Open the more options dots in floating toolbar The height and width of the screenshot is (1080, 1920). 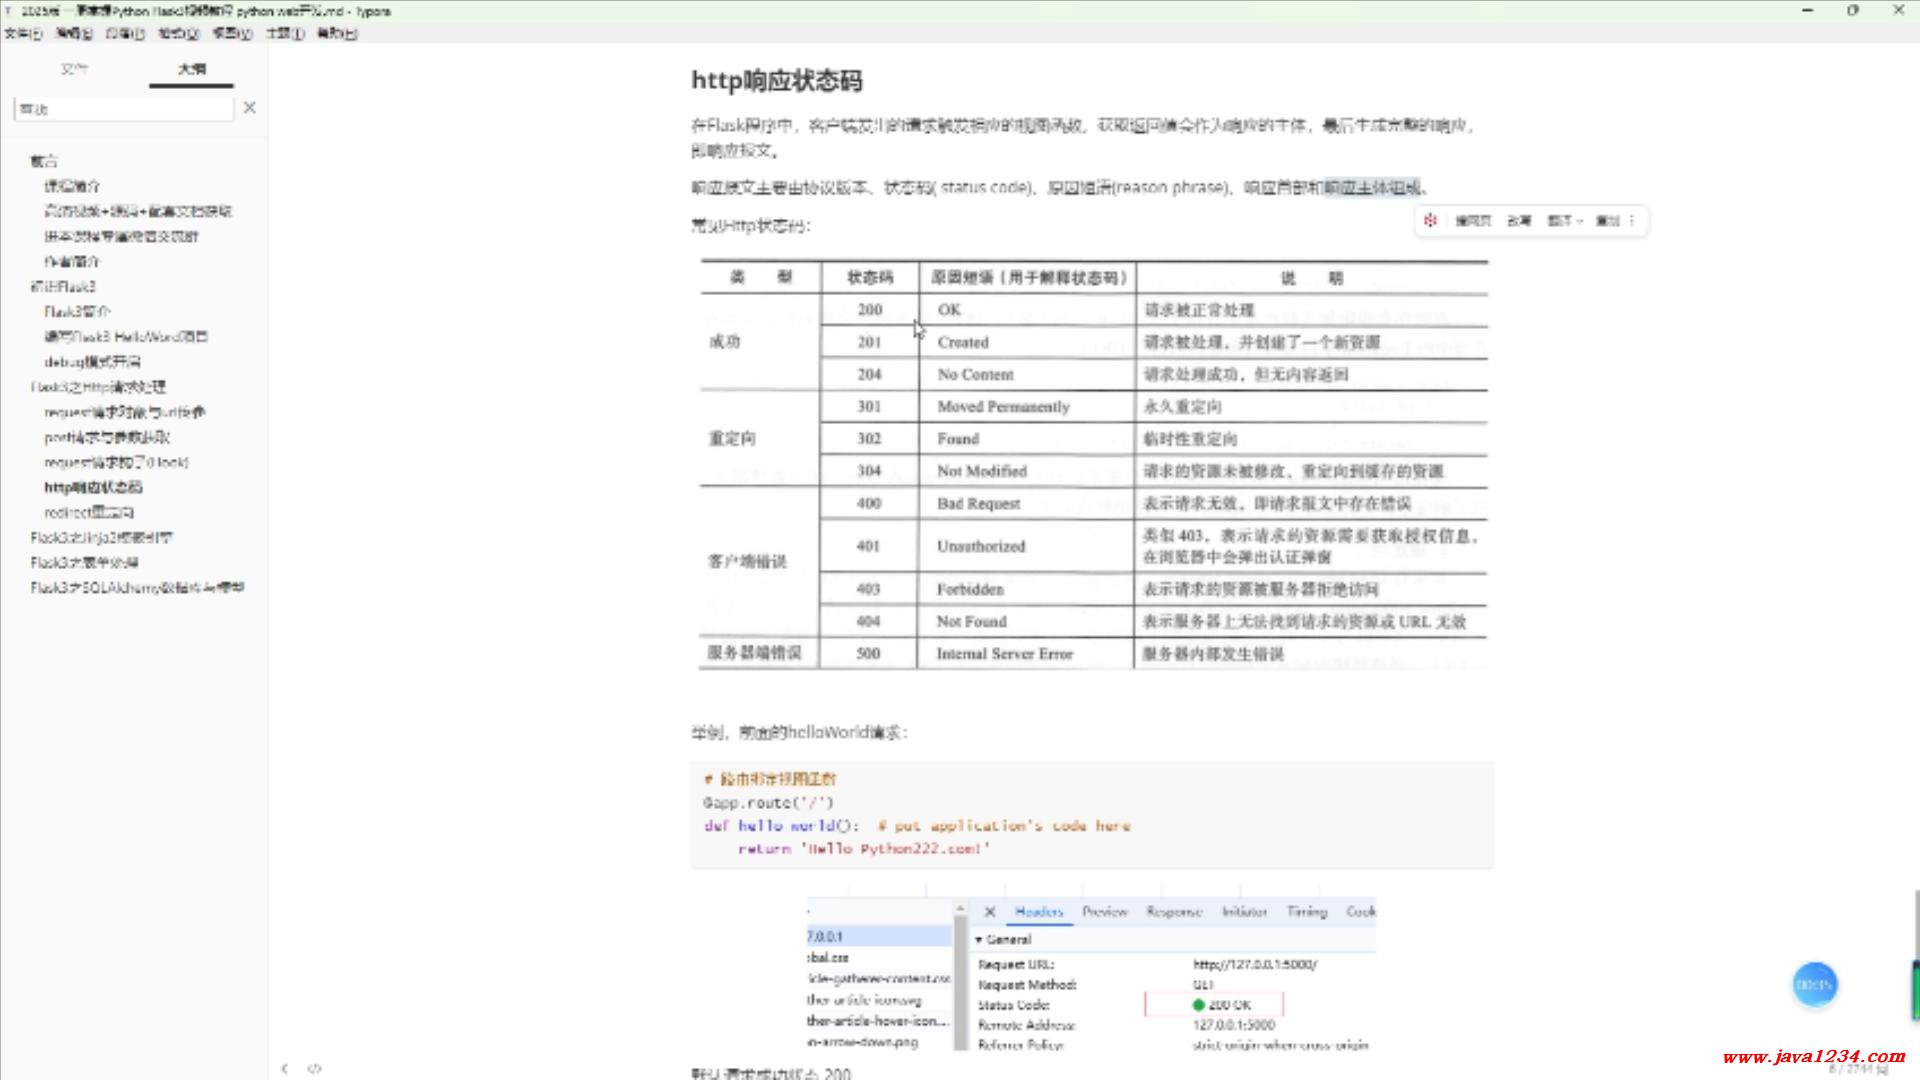(x=1632, y=221)
